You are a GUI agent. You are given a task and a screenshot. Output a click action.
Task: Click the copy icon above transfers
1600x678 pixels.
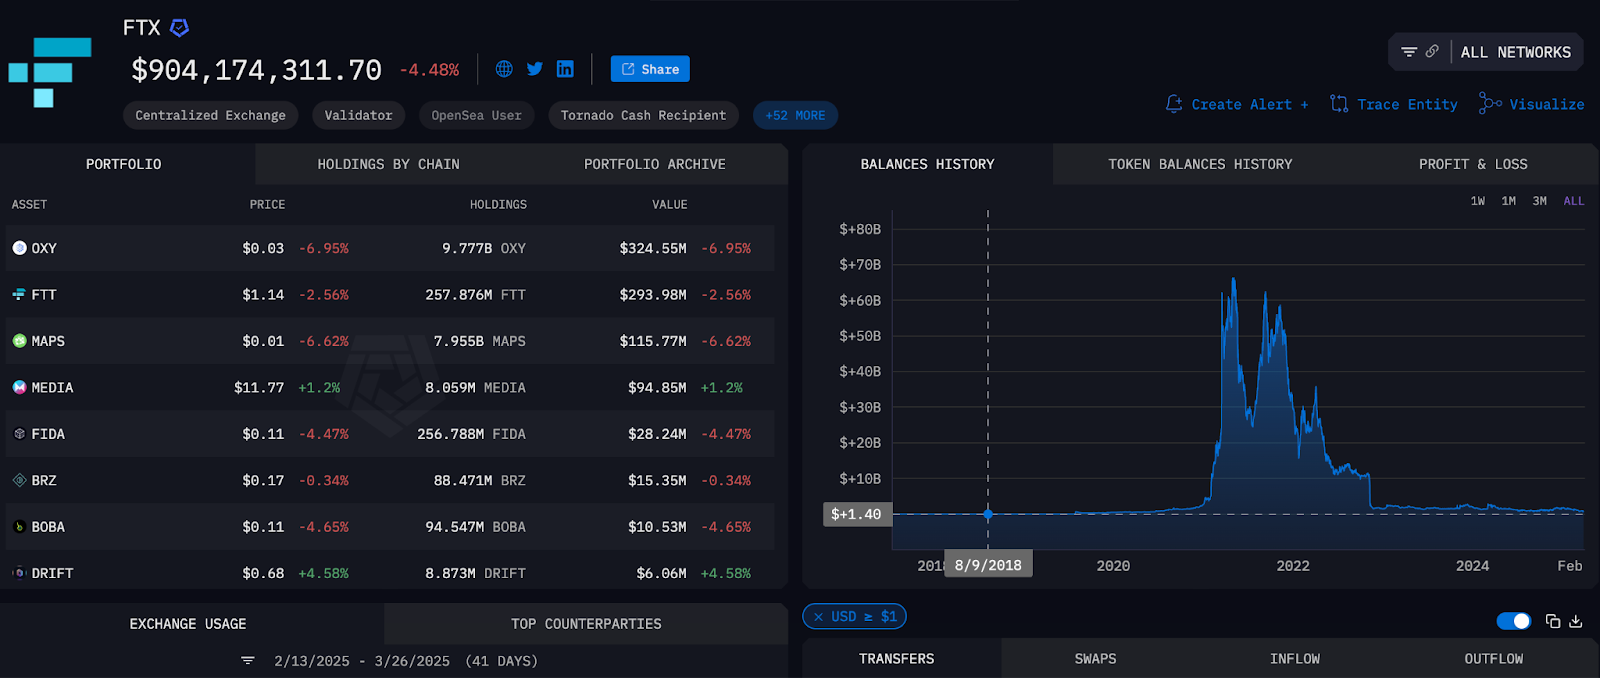pyautogui.click(x=1553, y=621)
